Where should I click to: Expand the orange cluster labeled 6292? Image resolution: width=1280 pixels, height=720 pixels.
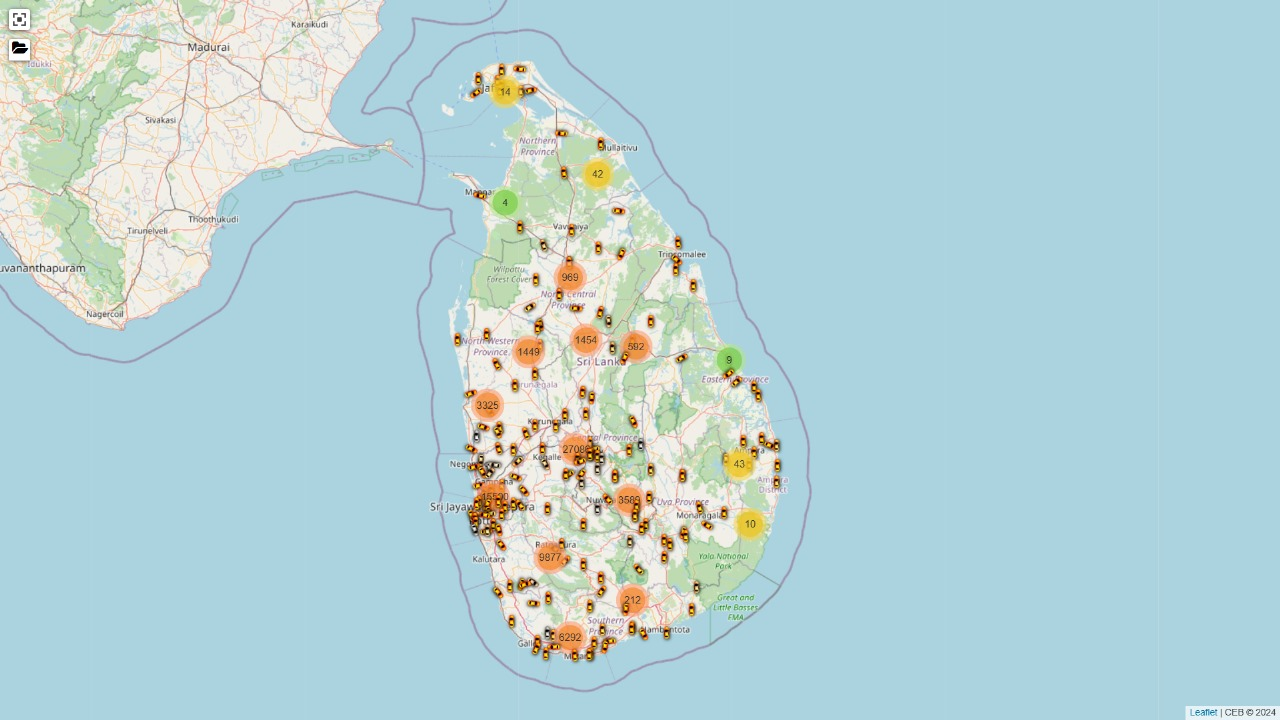[x=570, y=637]
